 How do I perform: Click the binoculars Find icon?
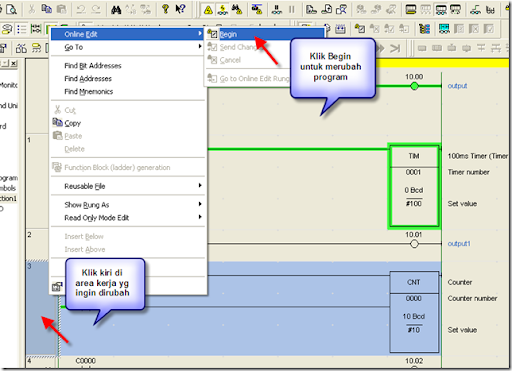[x=116, y=10]
